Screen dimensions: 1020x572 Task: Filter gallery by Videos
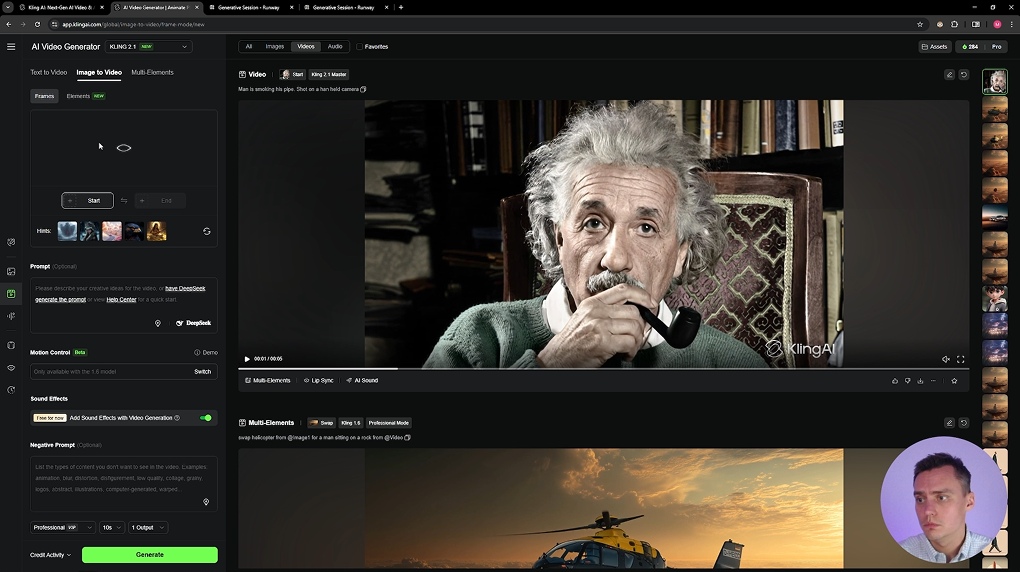pos(306,47)
